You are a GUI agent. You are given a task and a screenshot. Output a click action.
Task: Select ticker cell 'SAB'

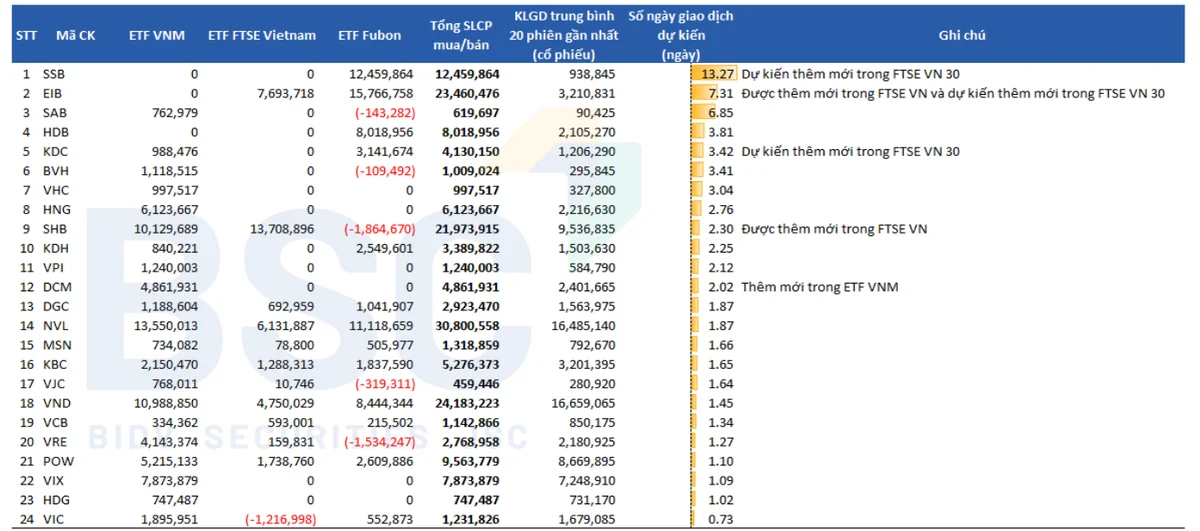[54, 113]
